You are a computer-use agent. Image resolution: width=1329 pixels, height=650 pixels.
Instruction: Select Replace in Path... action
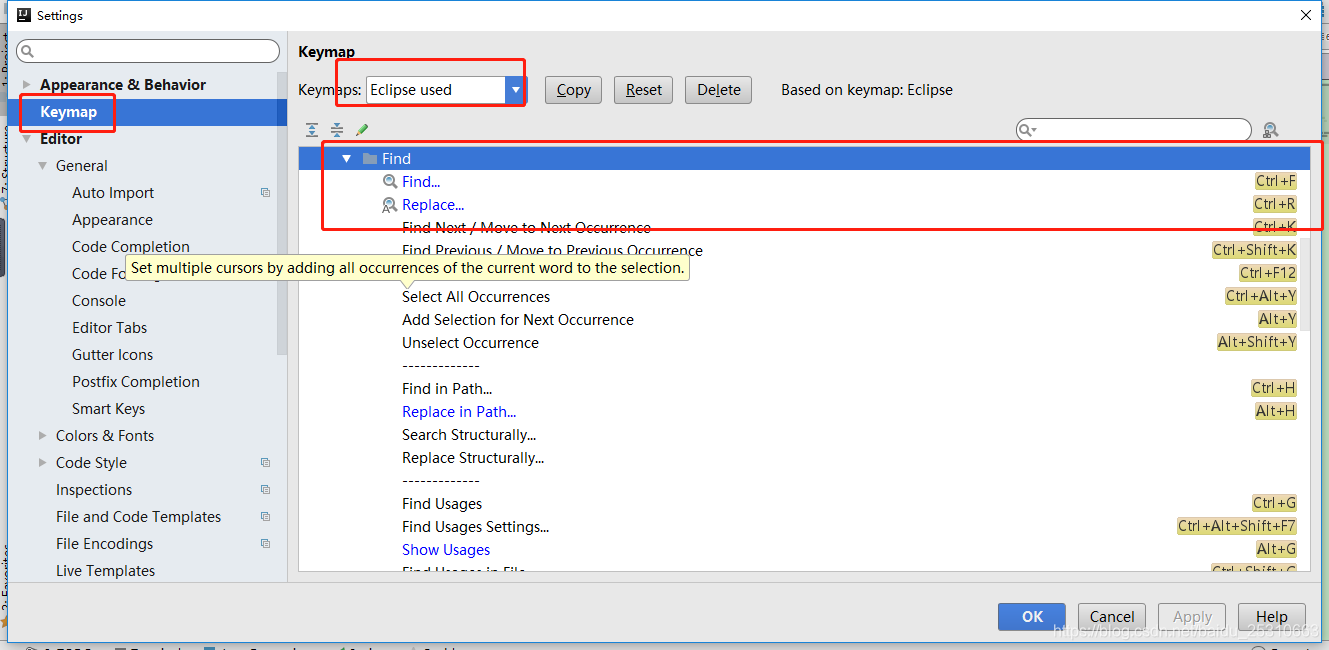pos(459,412)
